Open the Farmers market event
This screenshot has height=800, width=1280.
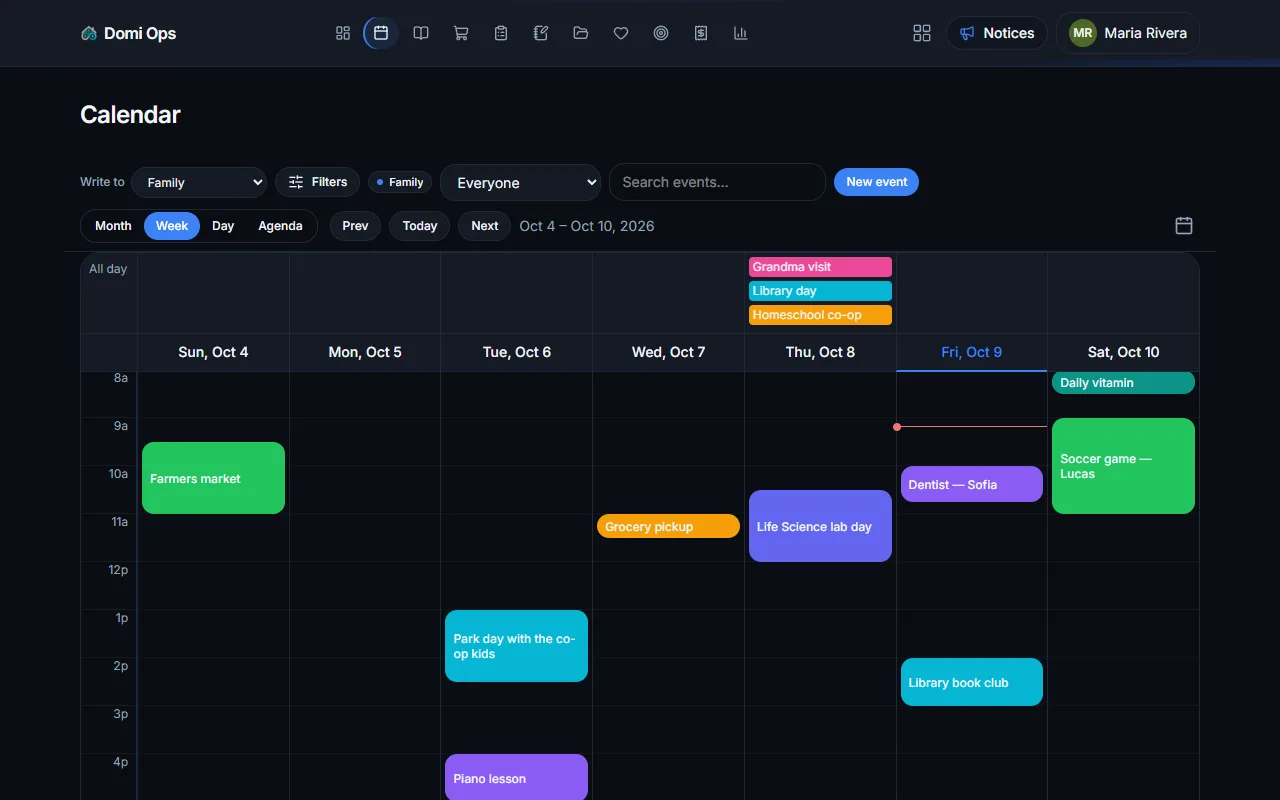pos(213,478)
